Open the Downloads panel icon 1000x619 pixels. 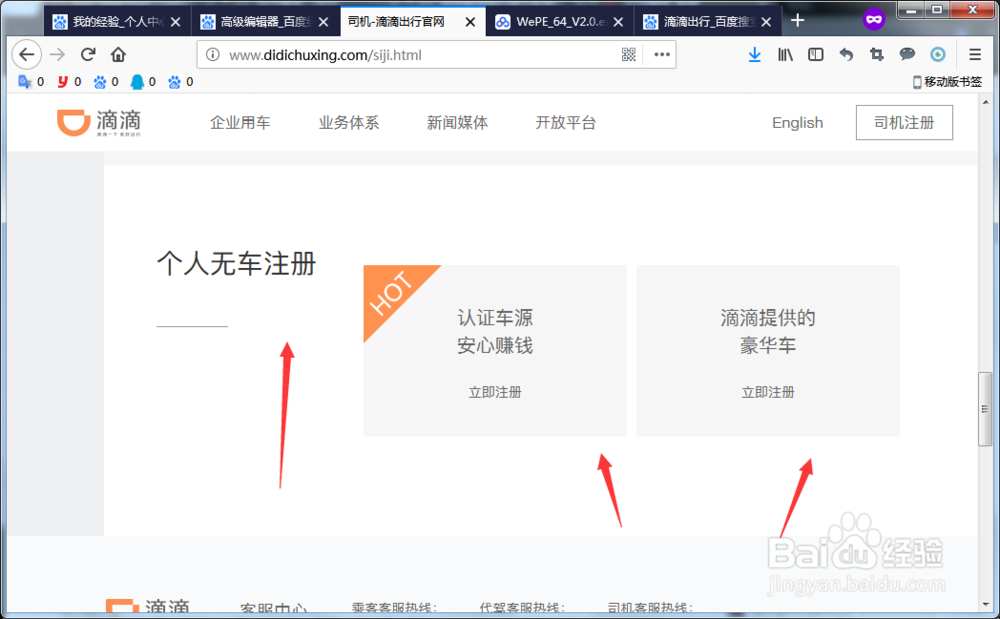point(755,54)
